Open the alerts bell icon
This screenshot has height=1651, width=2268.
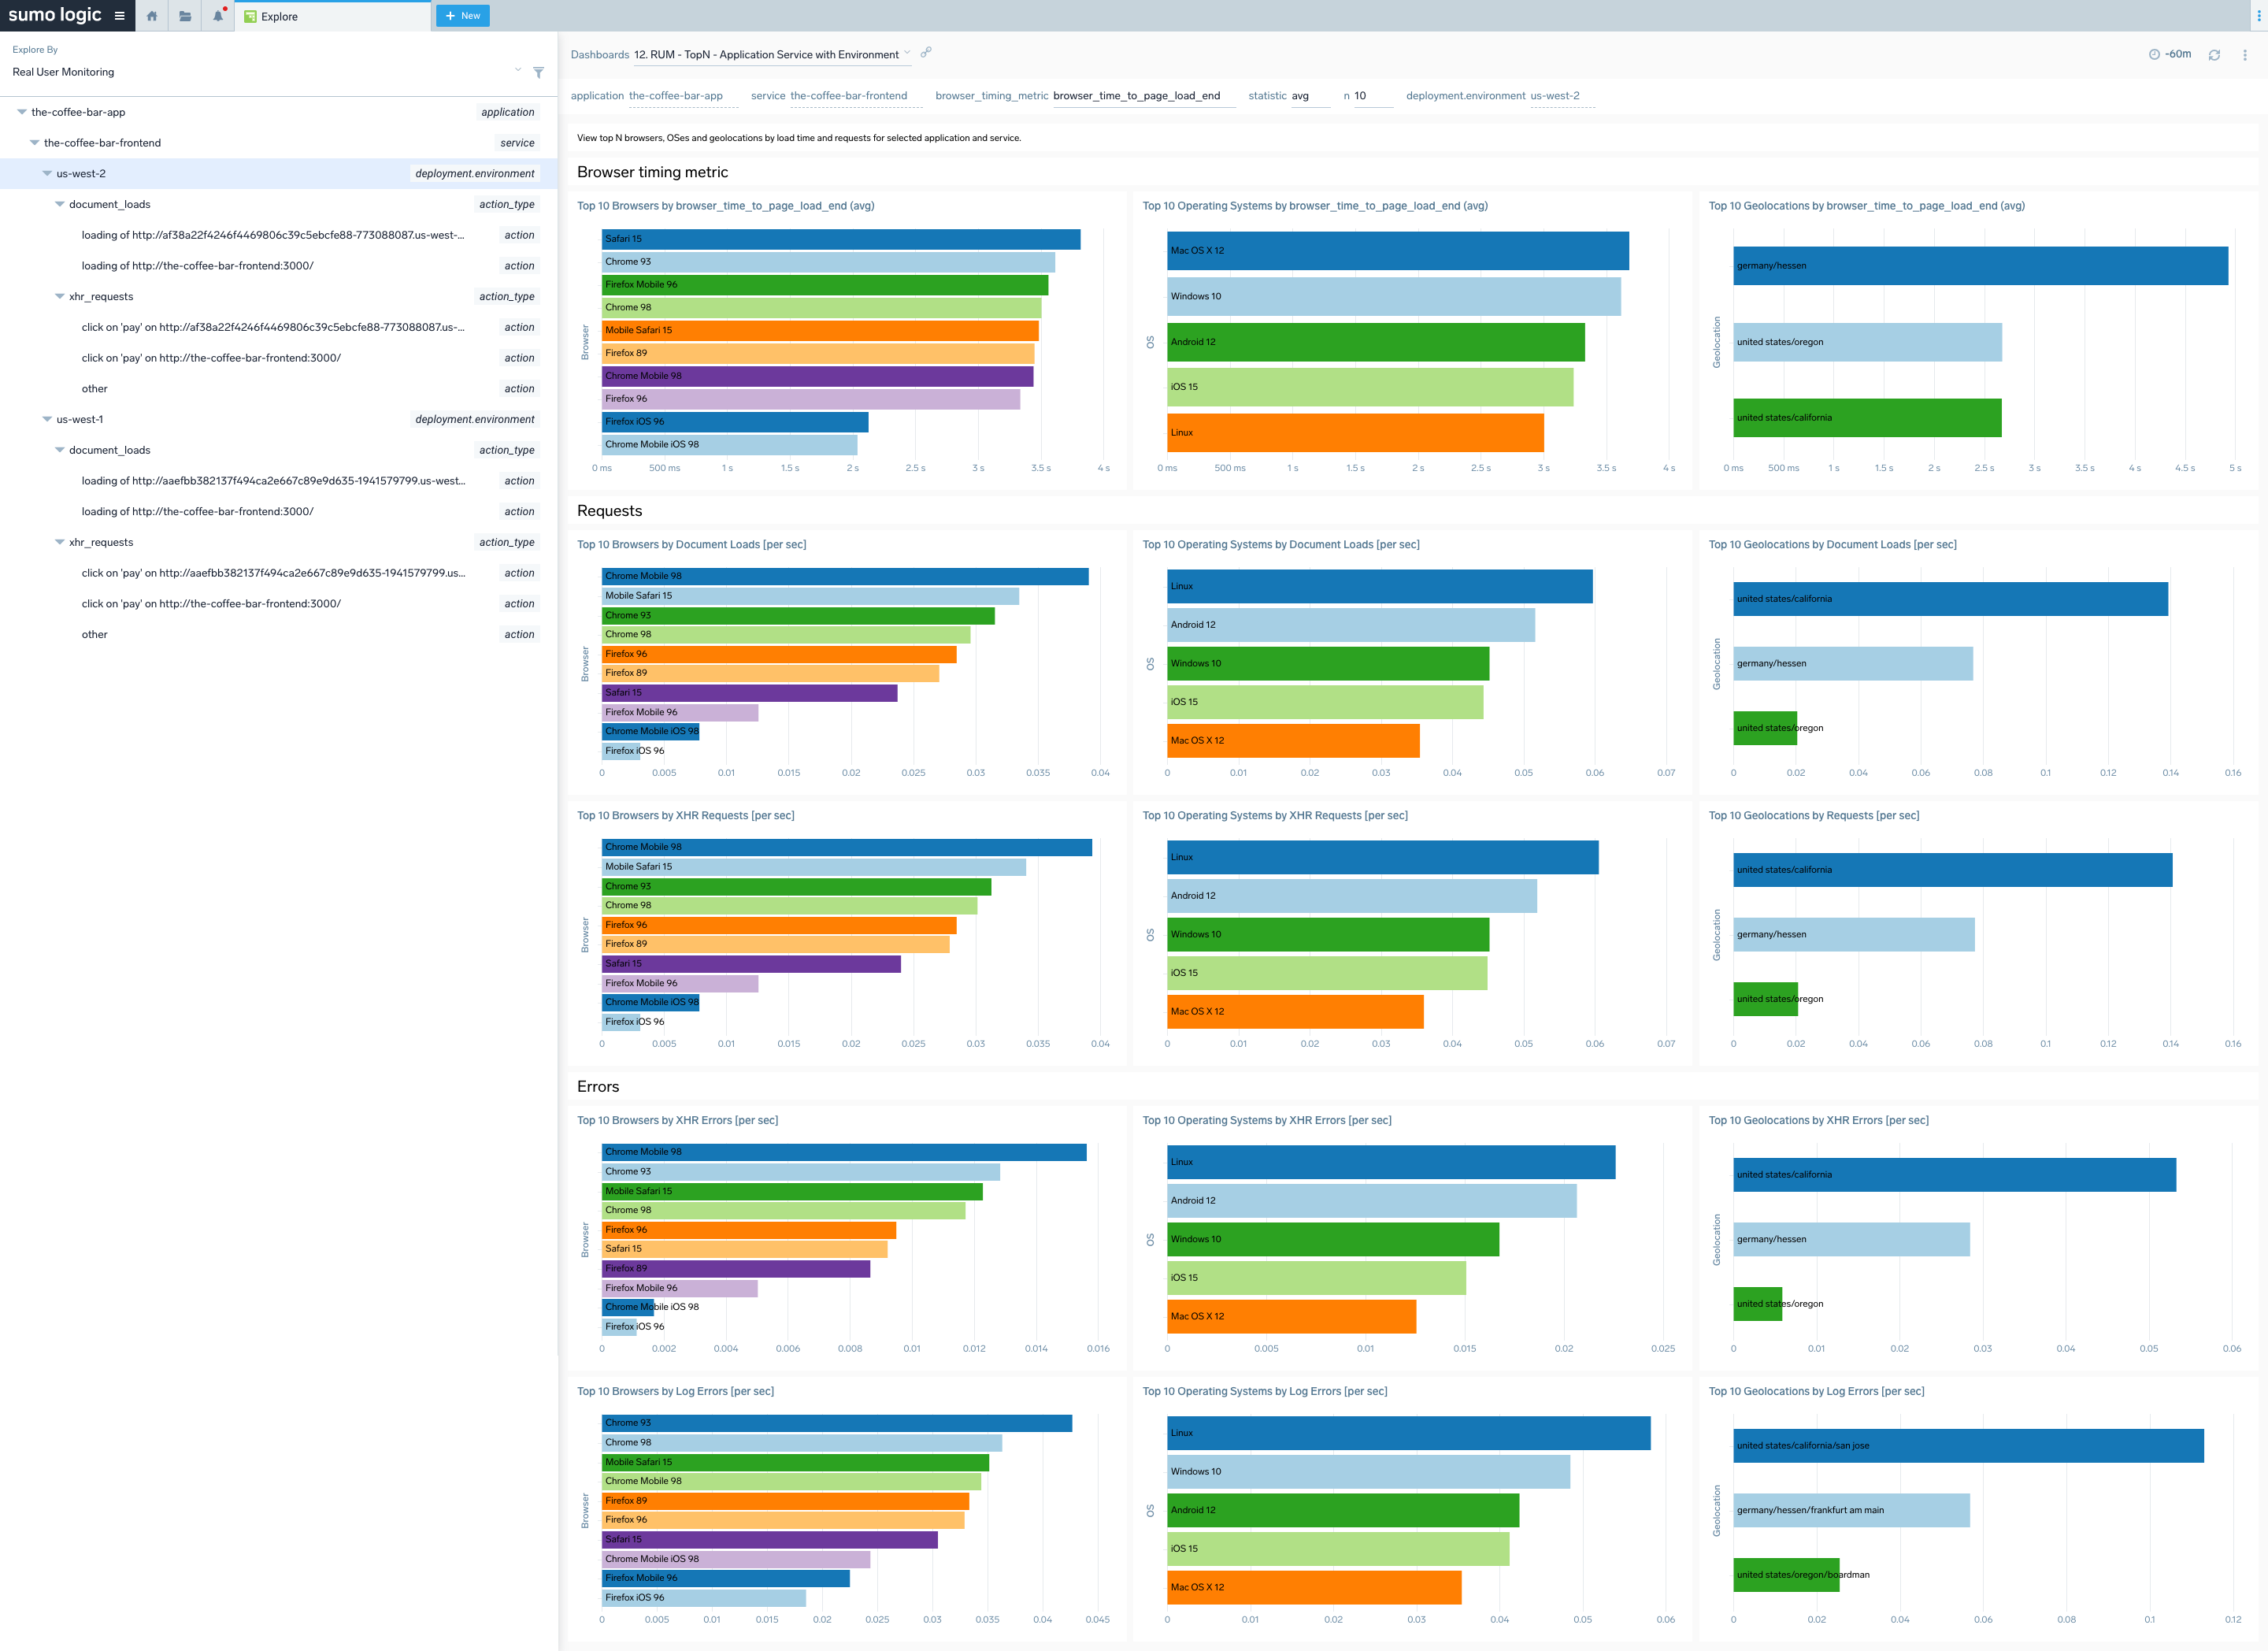tap(218, 16)
